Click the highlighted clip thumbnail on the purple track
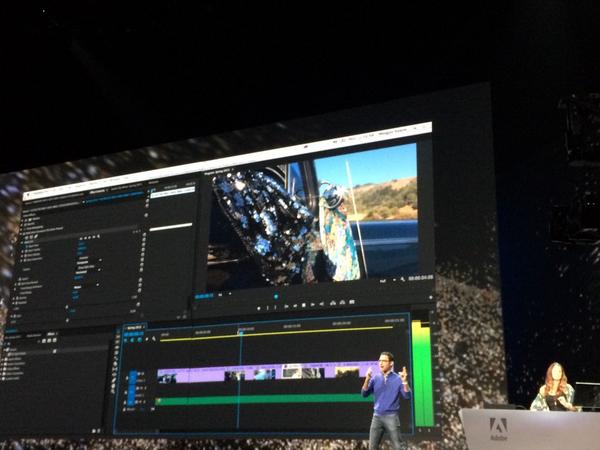The height and width of the screenshot is (450, 600). 291,372
